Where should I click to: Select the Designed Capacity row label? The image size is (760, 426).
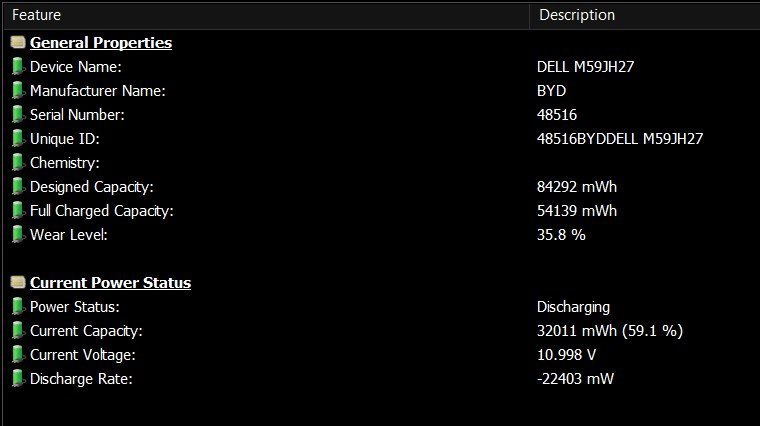tap(92, 187)
